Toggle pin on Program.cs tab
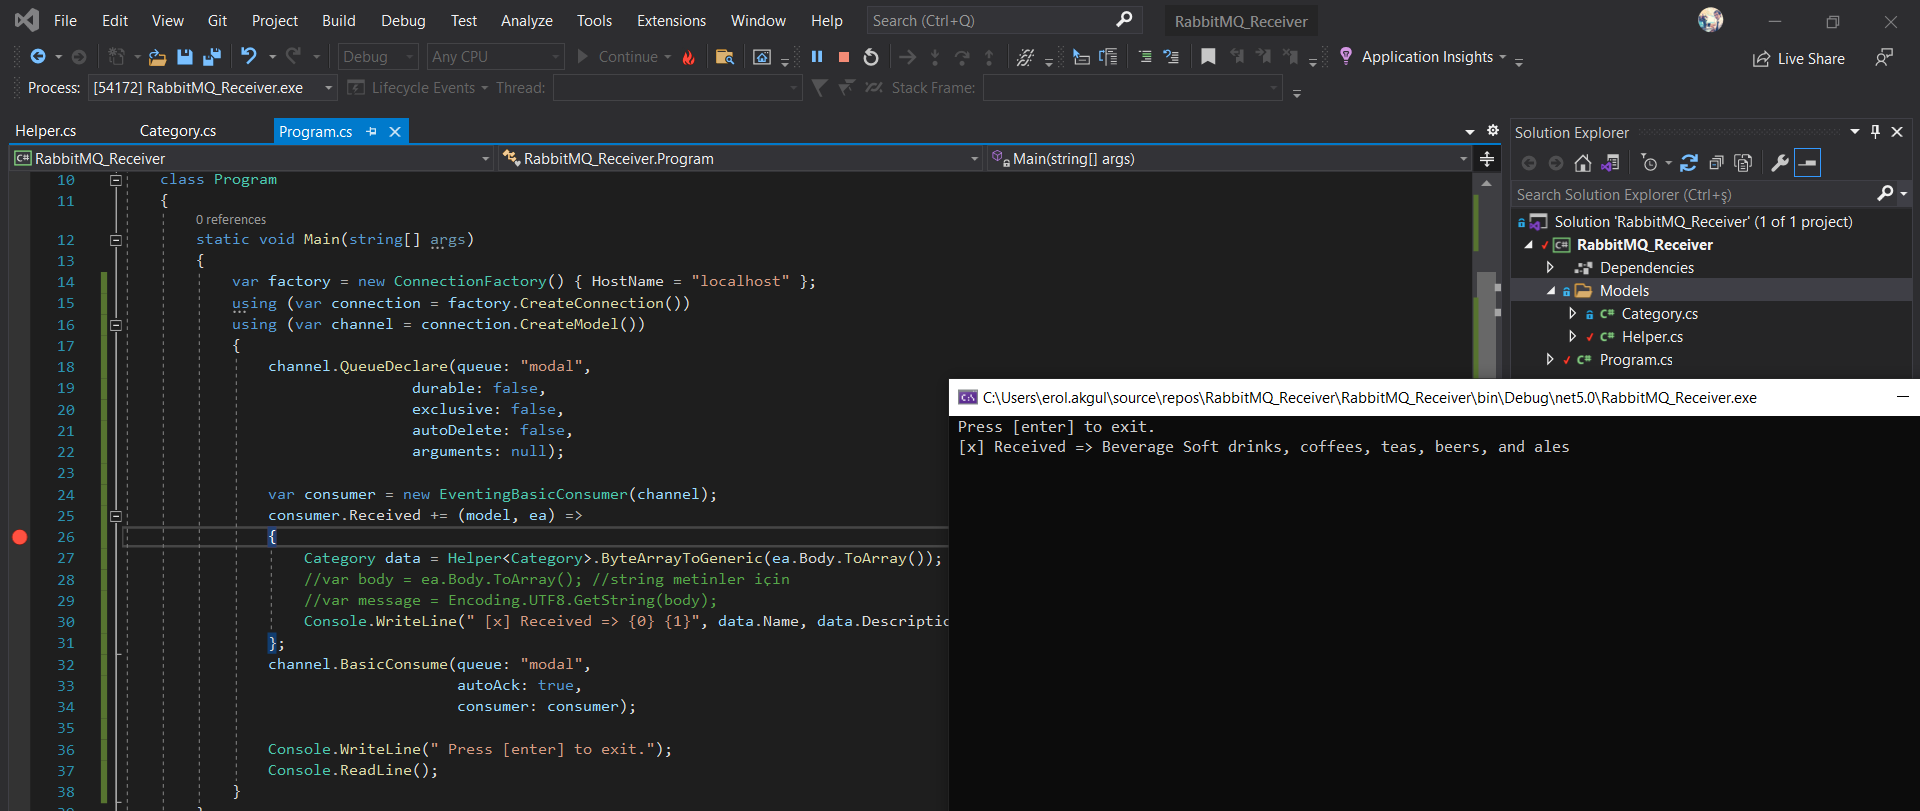The width and height of the screenshot is (1920, 811). coord(372,132)
